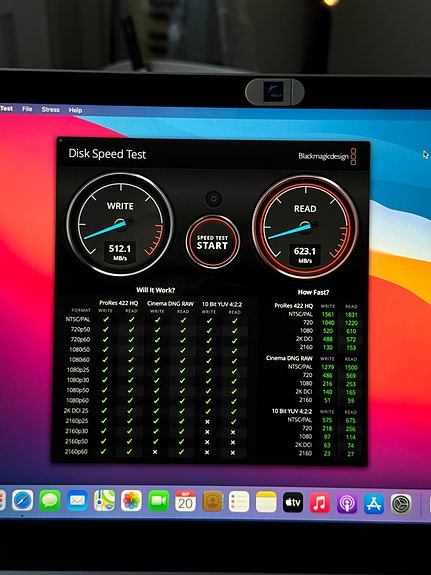Screen dimensions: 431x575
Task: Open System Preferences from the Dock
Action: pyautogui.click(x=401, y=503)
